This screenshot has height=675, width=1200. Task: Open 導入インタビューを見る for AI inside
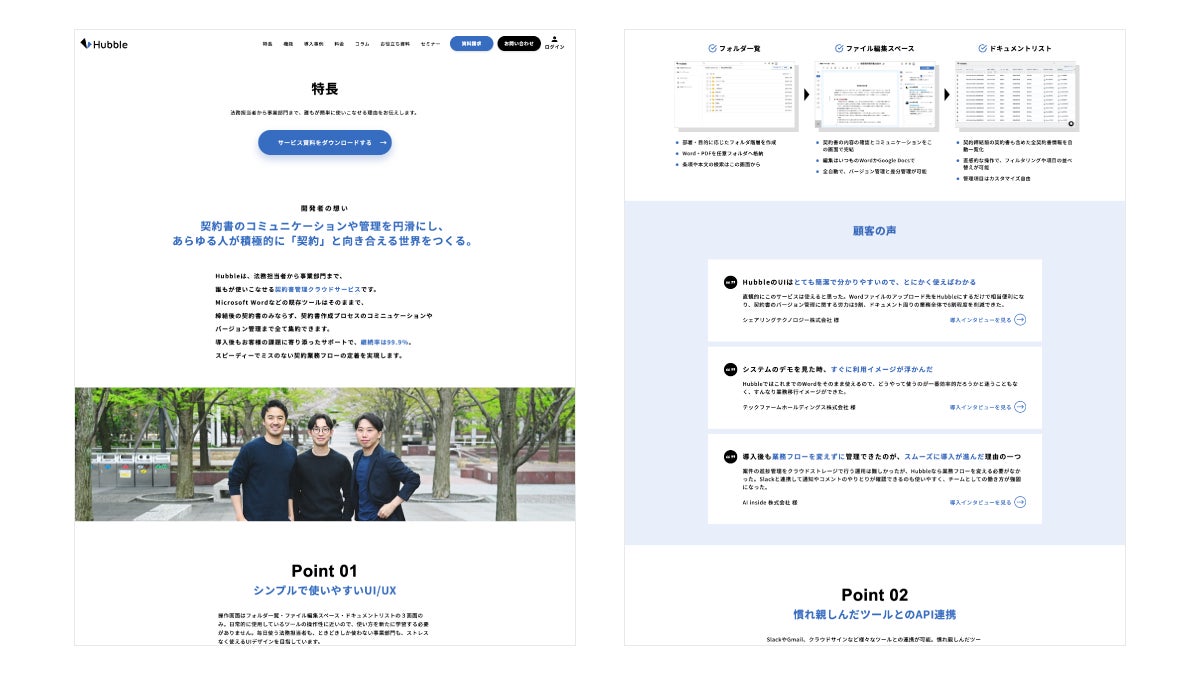pyautogui.click(x=981, y=502)
